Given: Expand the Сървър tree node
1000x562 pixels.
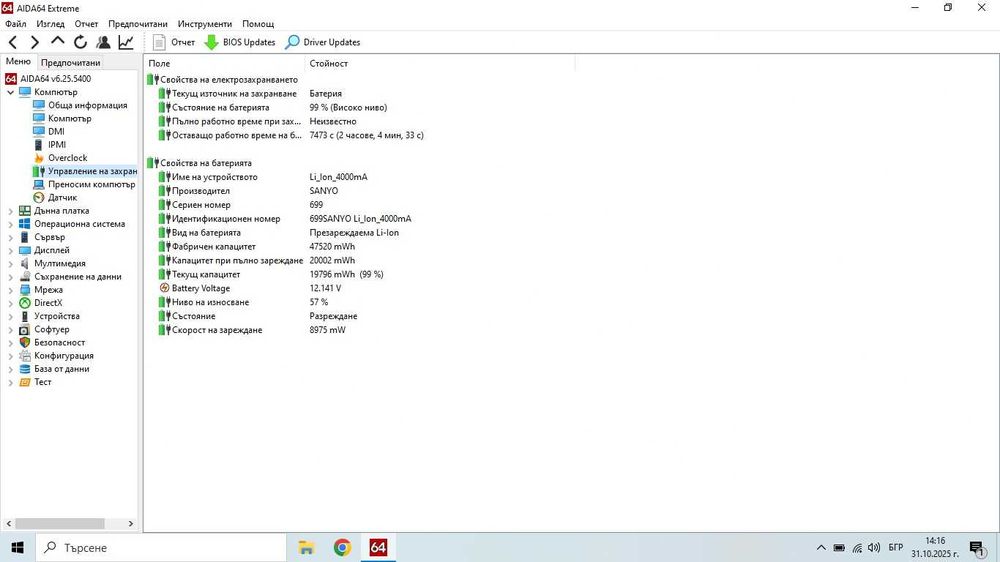Looking at the screenshot, I should (10, 237).
